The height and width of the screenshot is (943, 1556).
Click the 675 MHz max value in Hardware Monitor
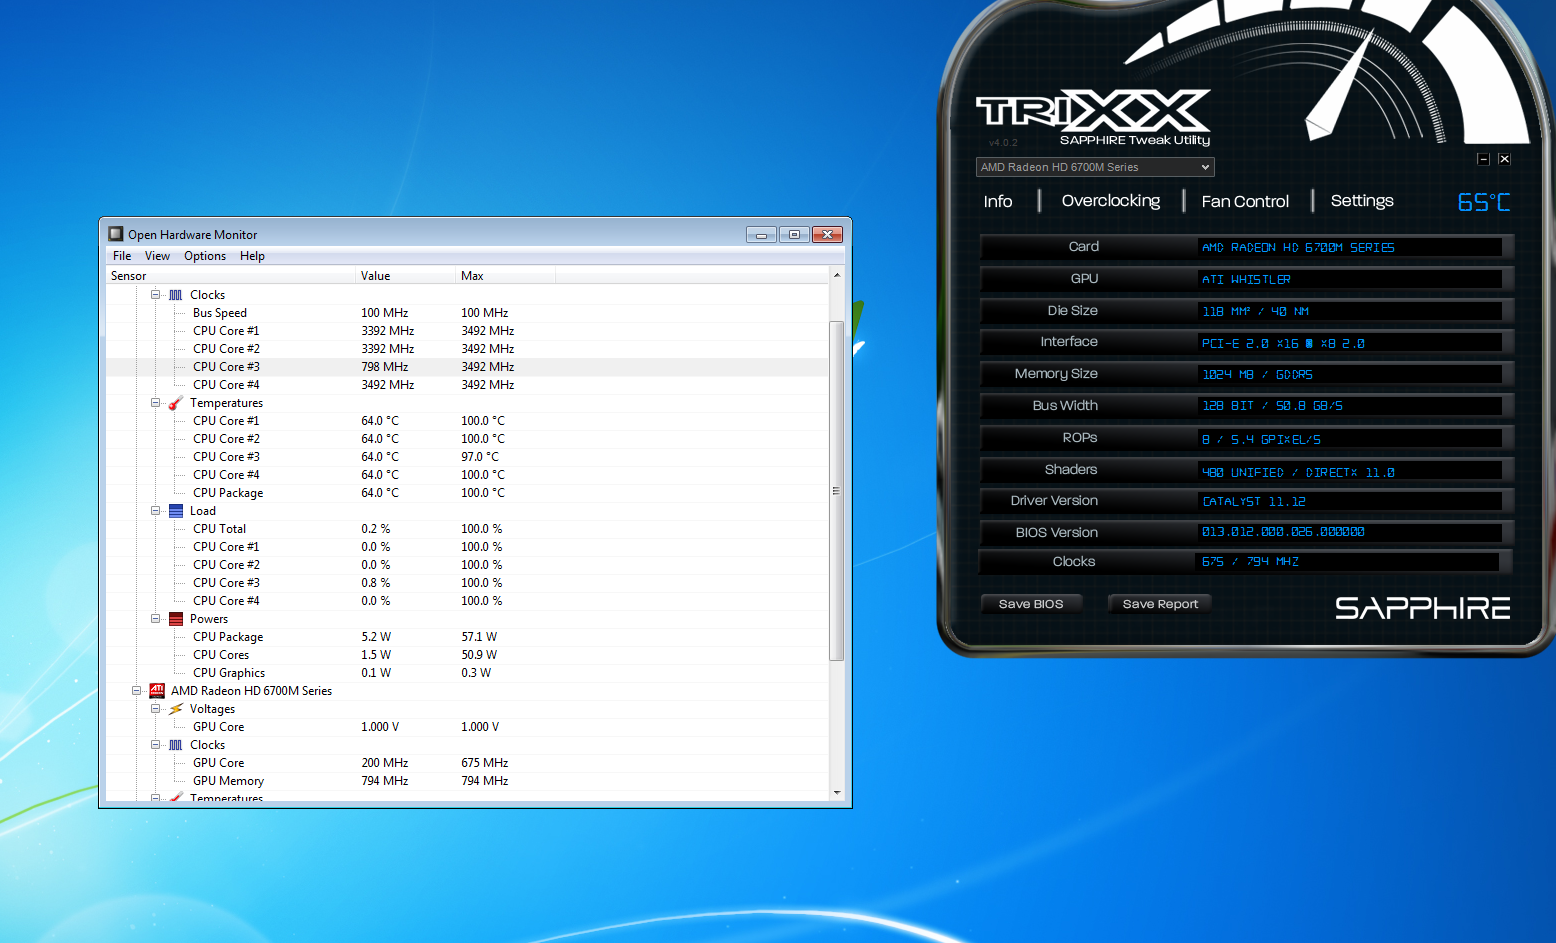485,763
